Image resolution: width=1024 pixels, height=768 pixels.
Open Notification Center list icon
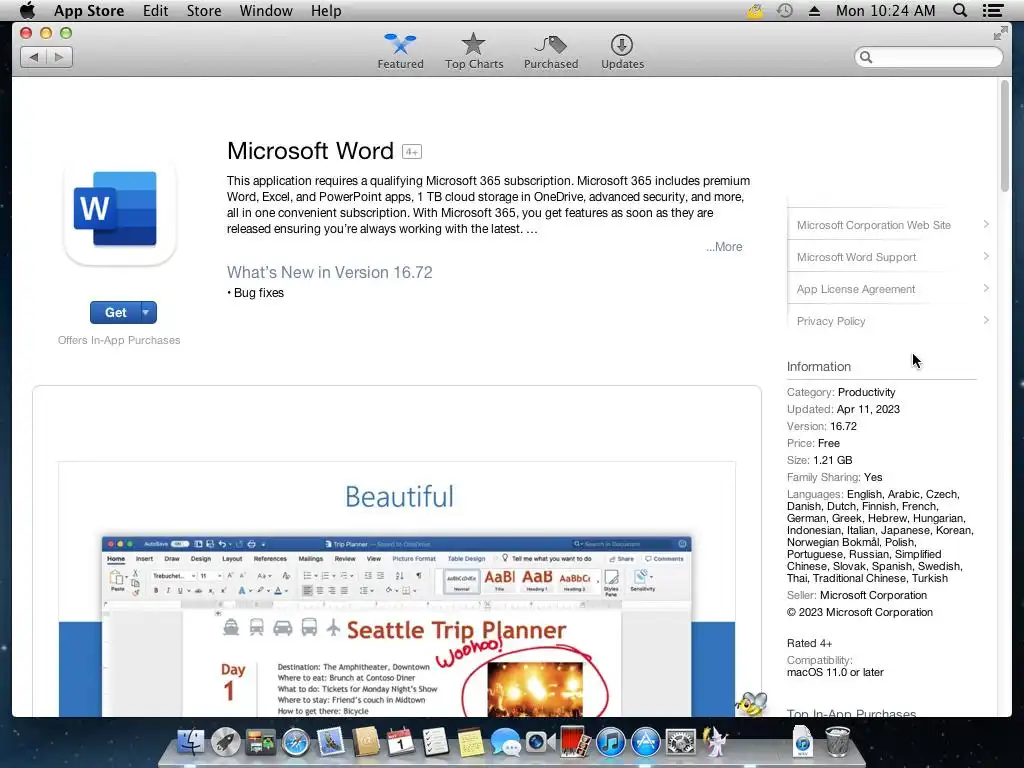(993, 10)
